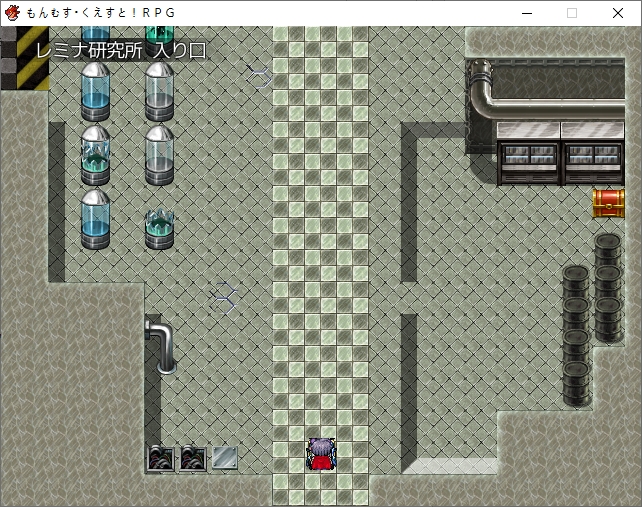Click the window title もんむす・くえすと！ＲＰＧ

[101, 13]
